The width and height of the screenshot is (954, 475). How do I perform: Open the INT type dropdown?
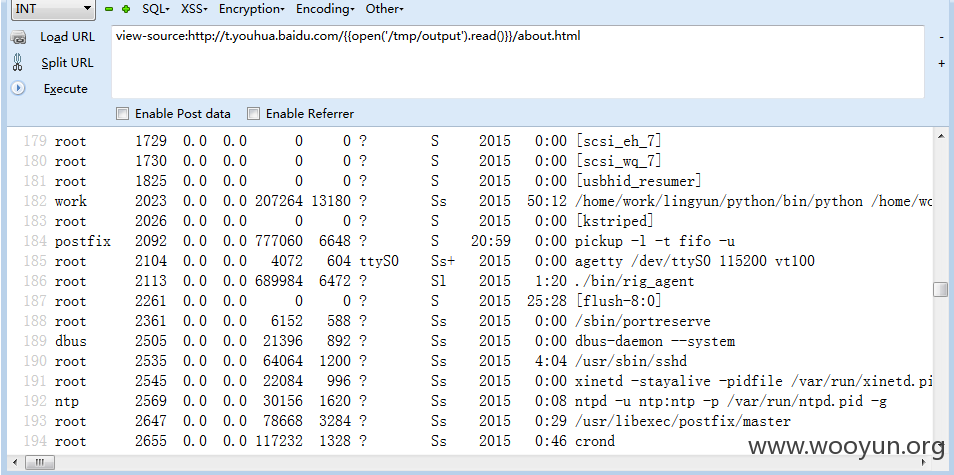[54, 9]
